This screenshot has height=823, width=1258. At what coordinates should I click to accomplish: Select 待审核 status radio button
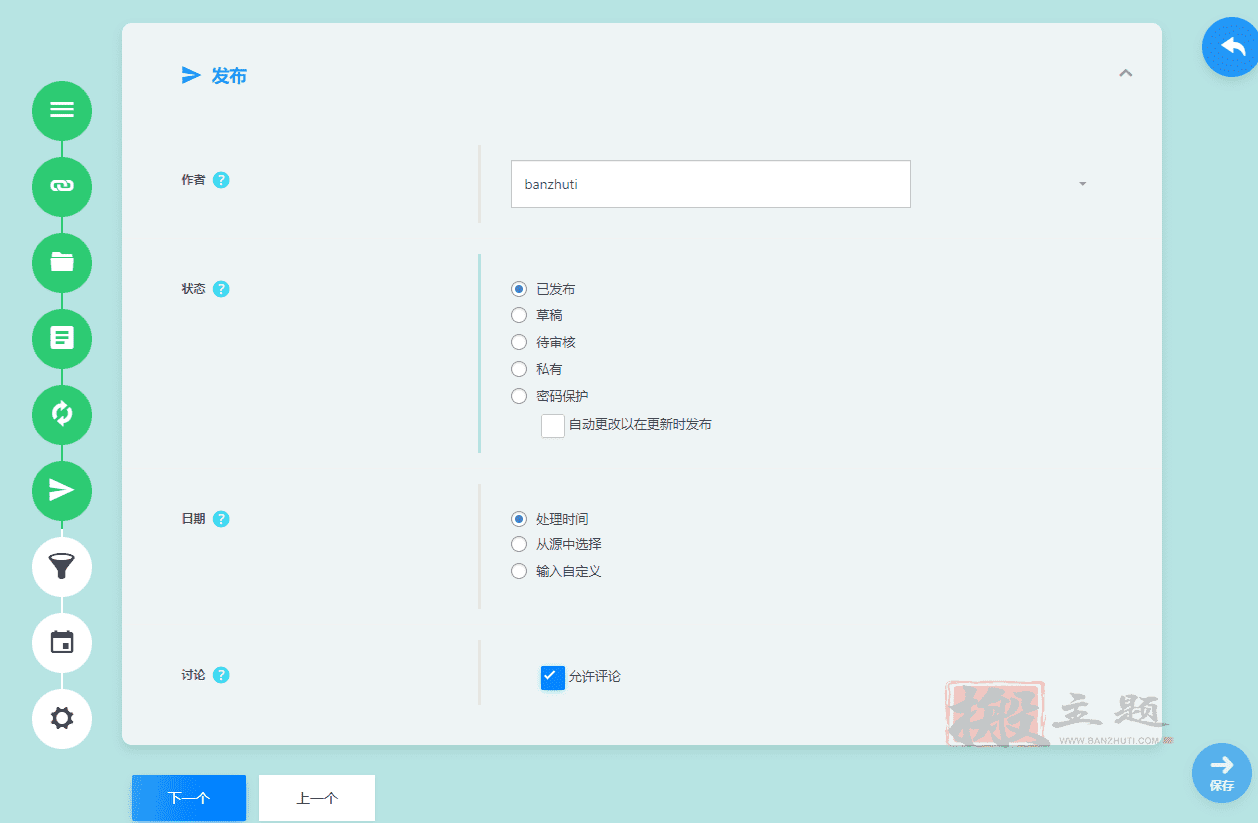pos(519,342)
